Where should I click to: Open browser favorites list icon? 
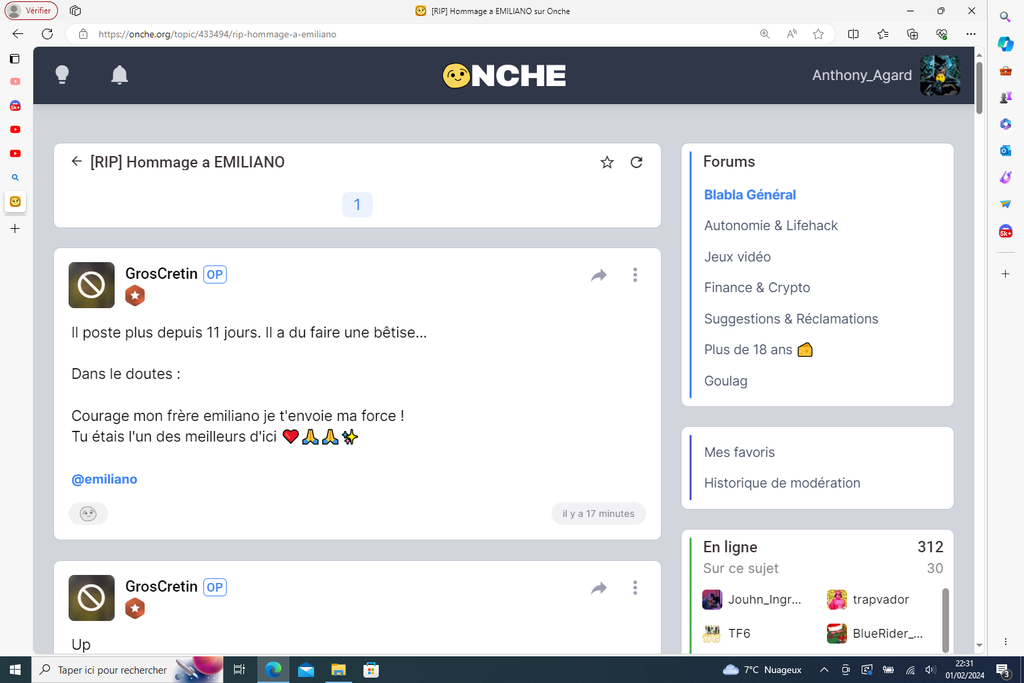coord(883,34)
